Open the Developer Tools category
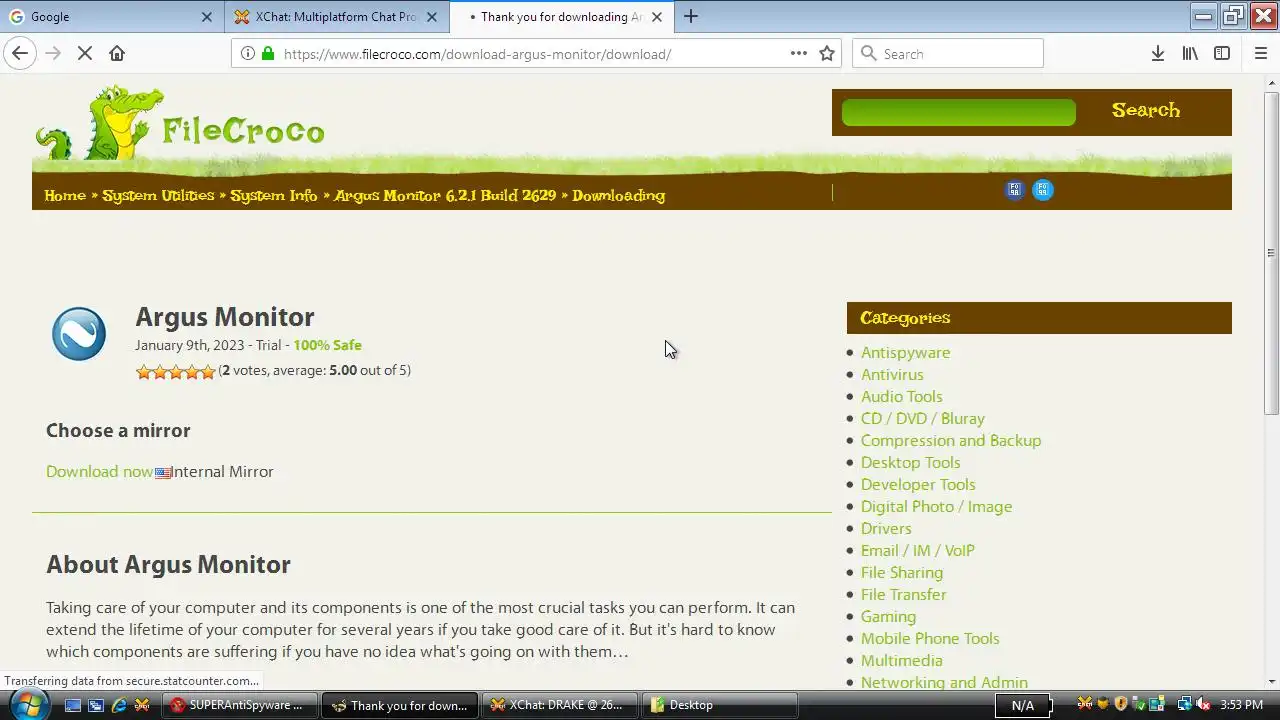This screenshot has height=720, width=1280. (x=918, y=484)
